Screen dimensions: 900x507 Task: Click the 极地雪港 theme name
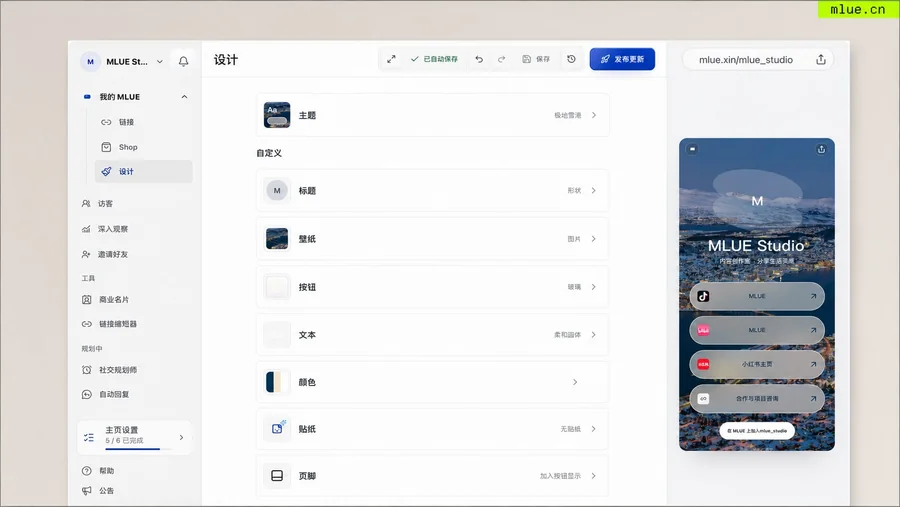pos(568,115)
